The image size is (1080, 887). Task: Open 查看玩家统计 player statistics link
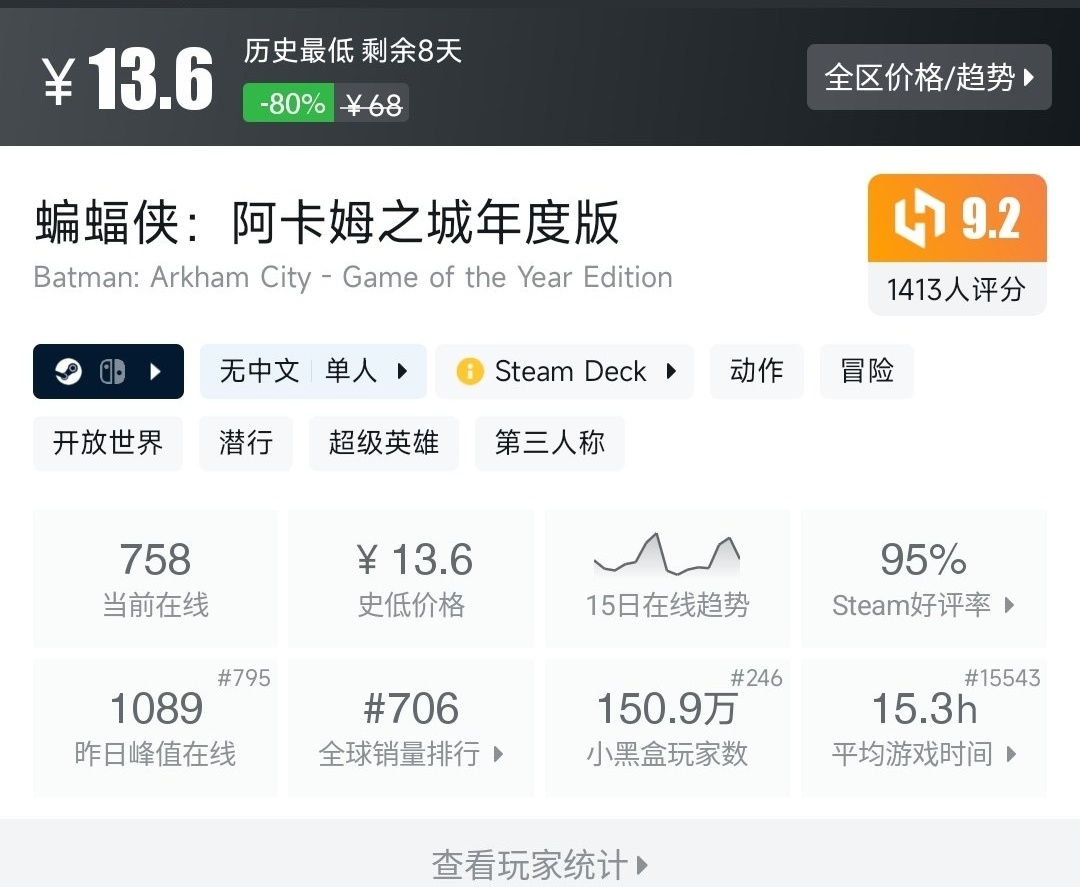[540, 865]
